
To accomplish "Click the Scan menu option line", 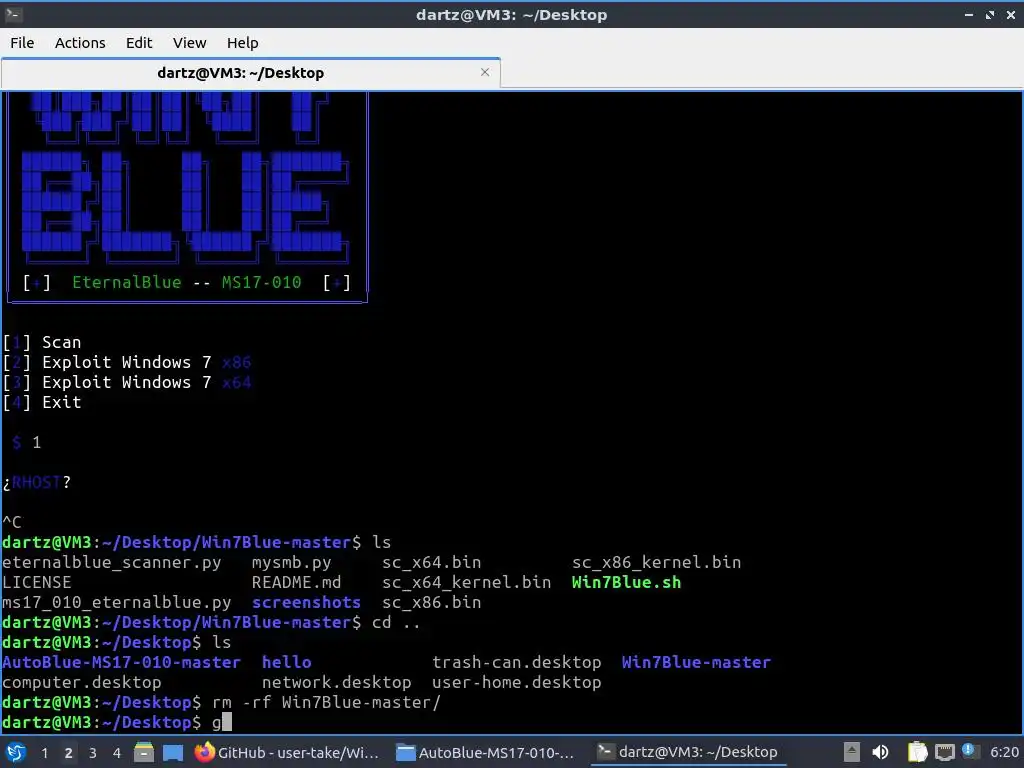I will click(42, 342).
